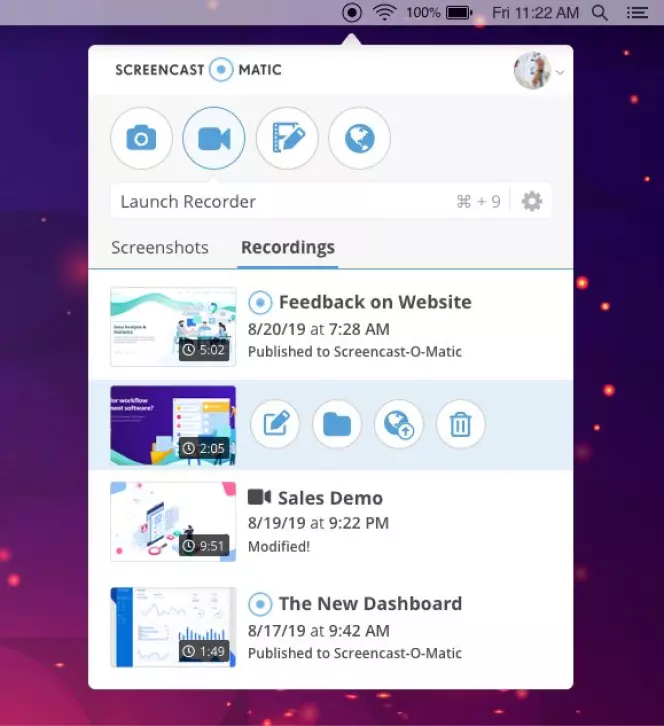Open the video editor pencil-film icon

(x=287, y=138)
